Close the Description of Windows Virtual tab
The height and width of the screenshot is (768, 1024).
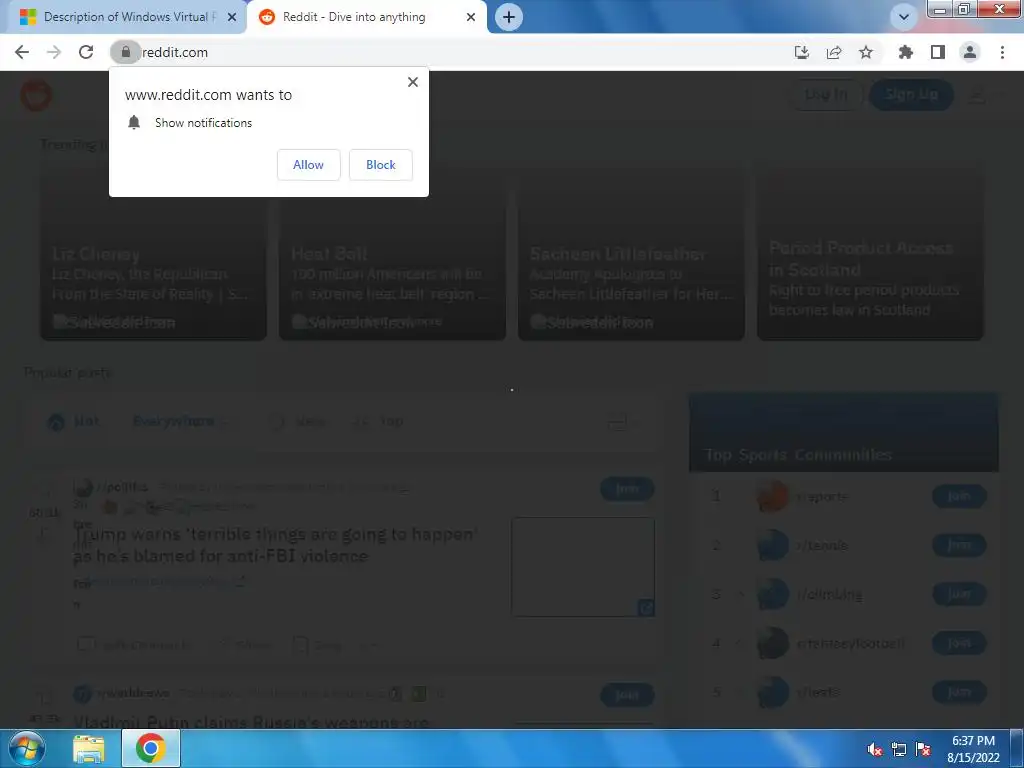[x=232, y=17]
